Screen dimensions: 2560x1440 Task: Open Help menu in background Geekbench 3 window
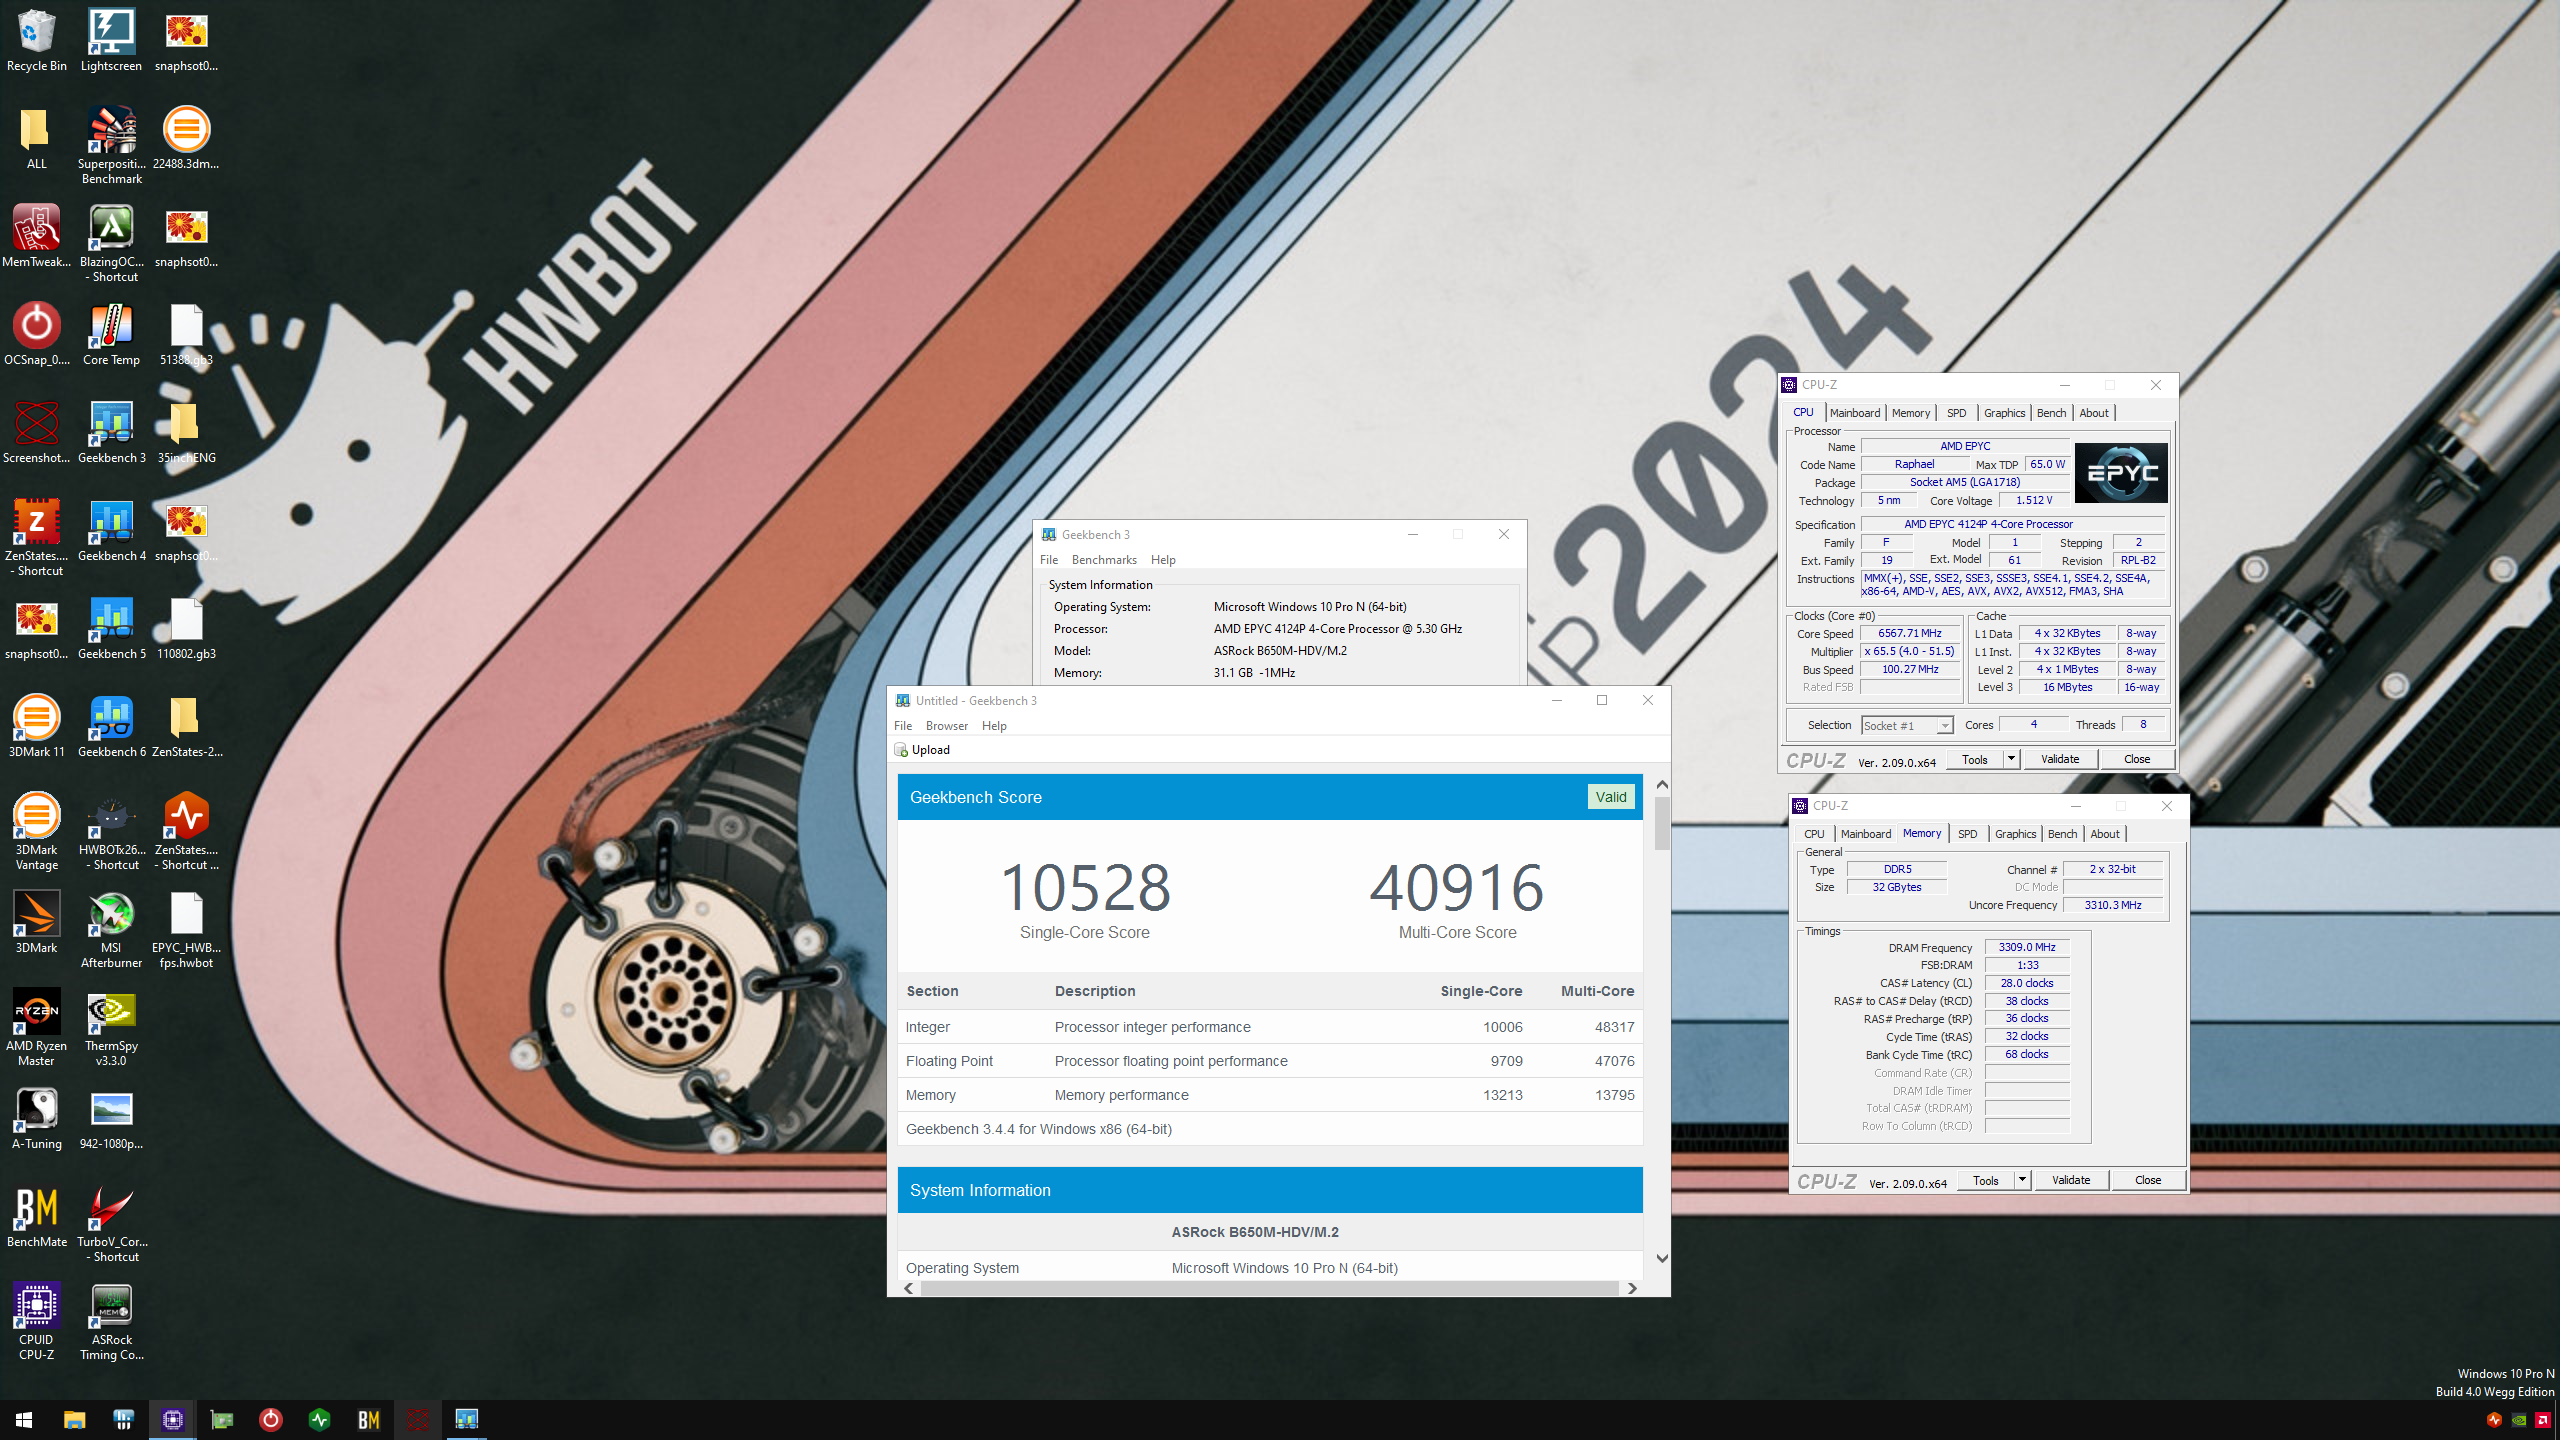pos(1163,560)
